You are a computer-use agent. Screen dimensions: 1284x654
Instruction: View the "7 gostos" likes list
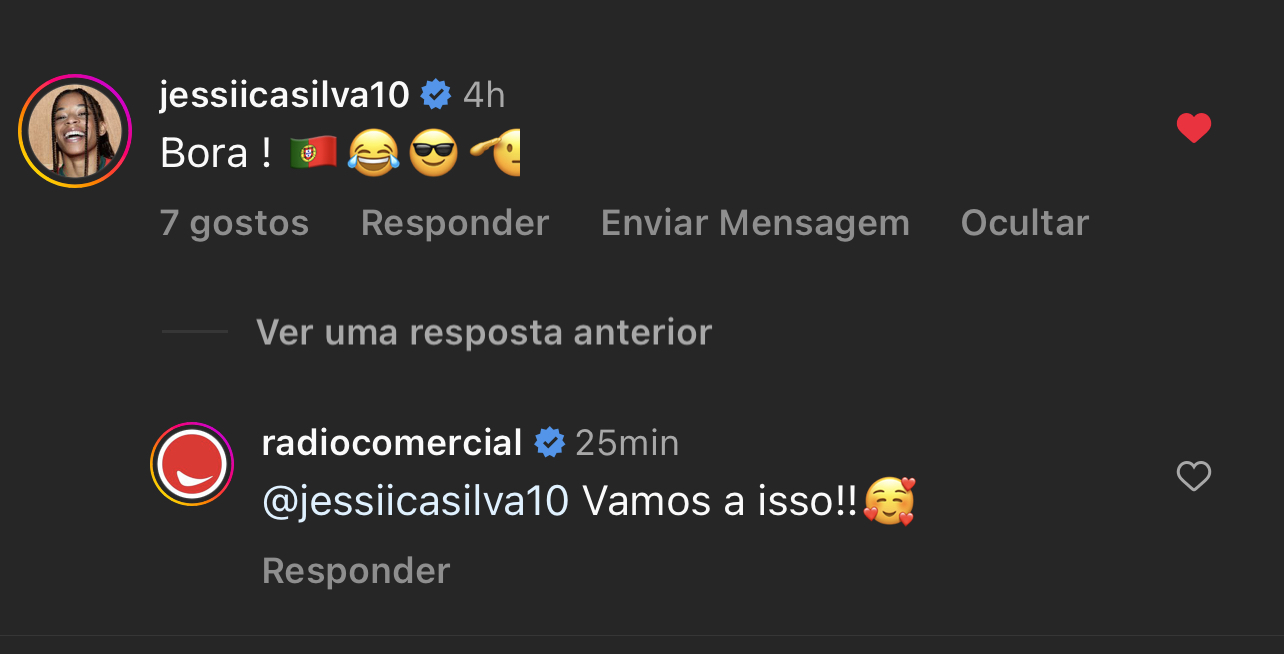click(x=234, y=223)
